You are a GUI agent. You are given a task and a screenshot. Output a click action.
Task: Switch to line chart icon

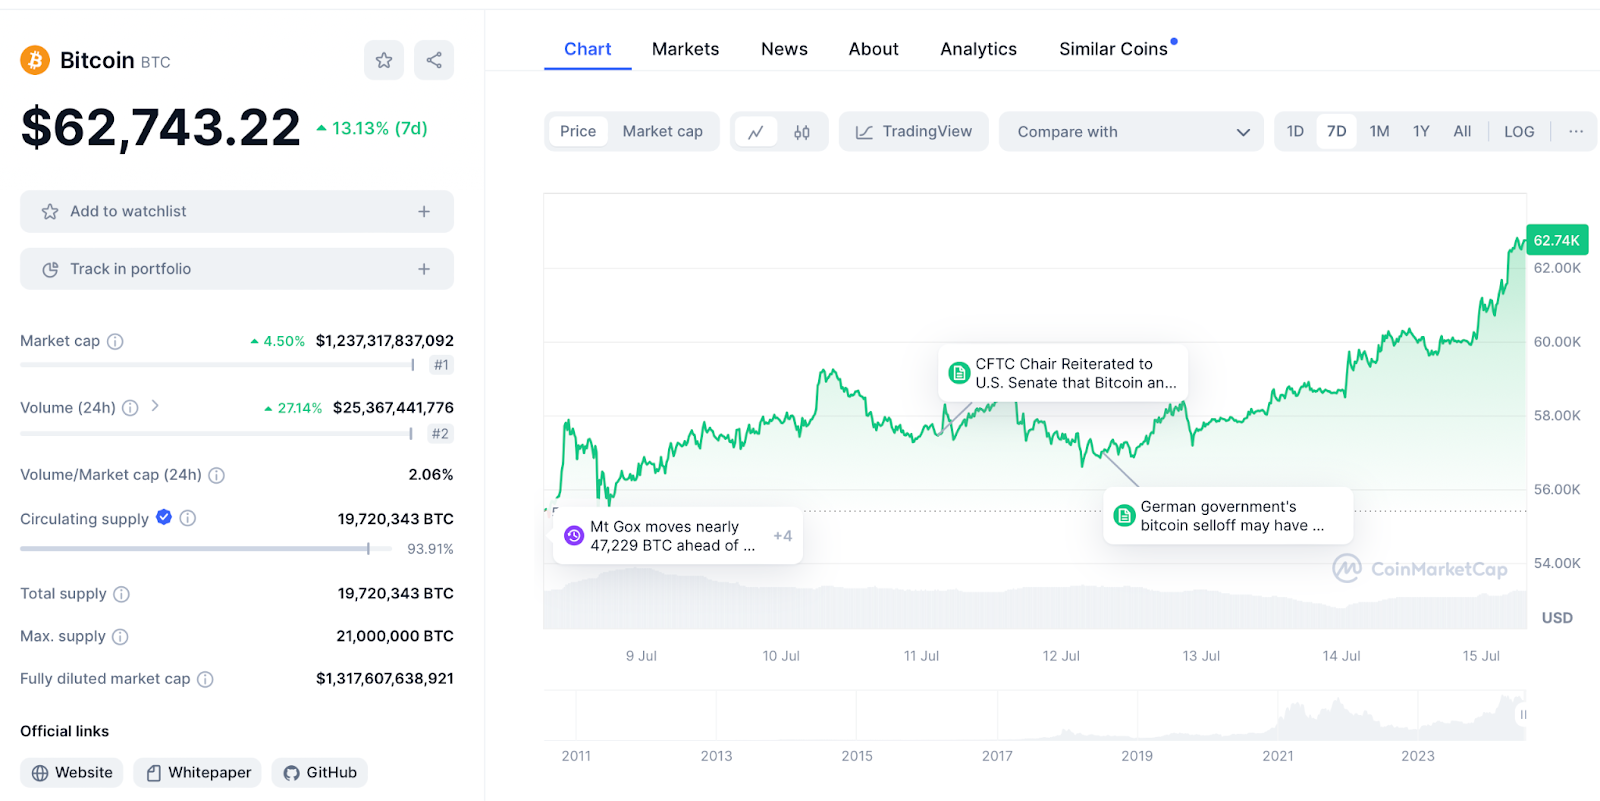756,132
